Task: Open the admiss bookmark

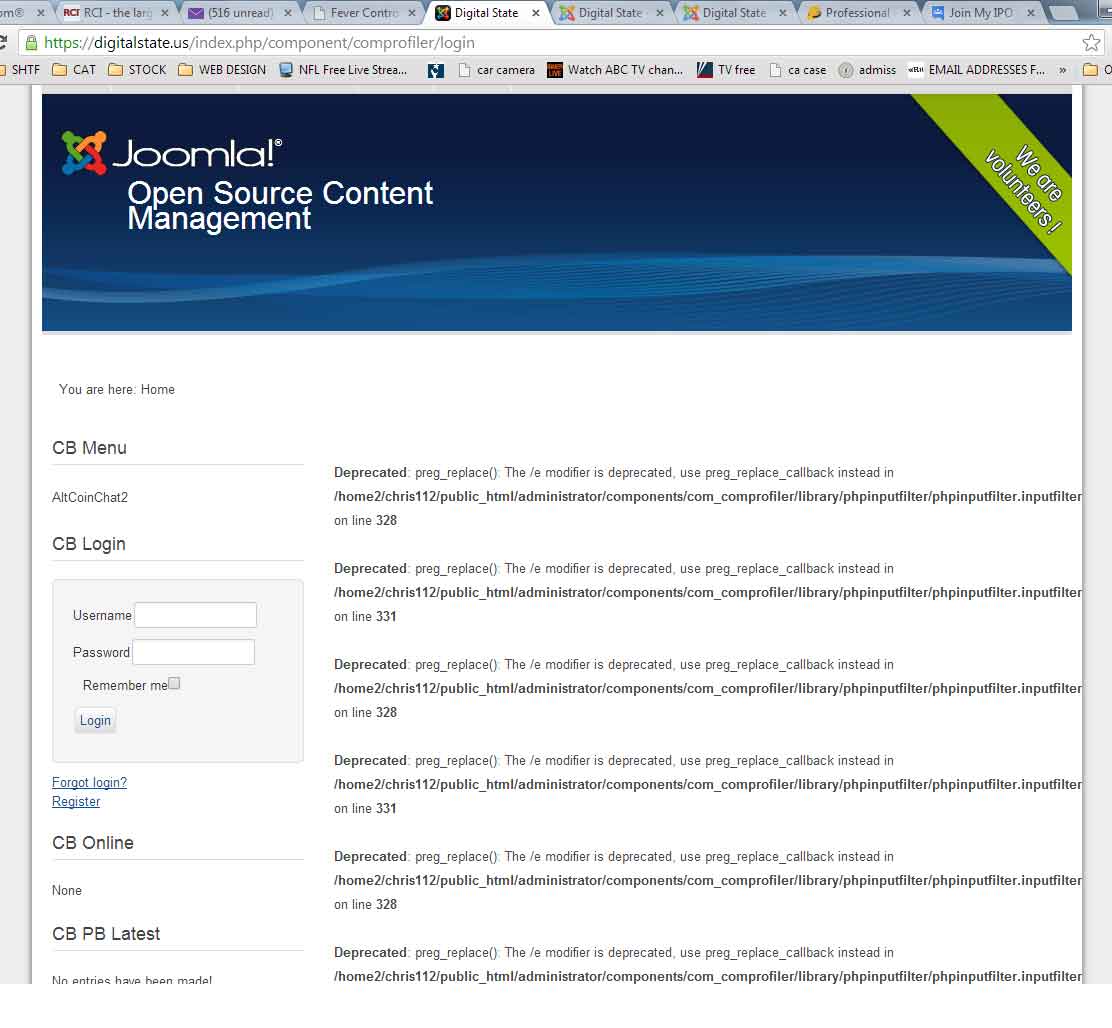Action: (867, 69)
